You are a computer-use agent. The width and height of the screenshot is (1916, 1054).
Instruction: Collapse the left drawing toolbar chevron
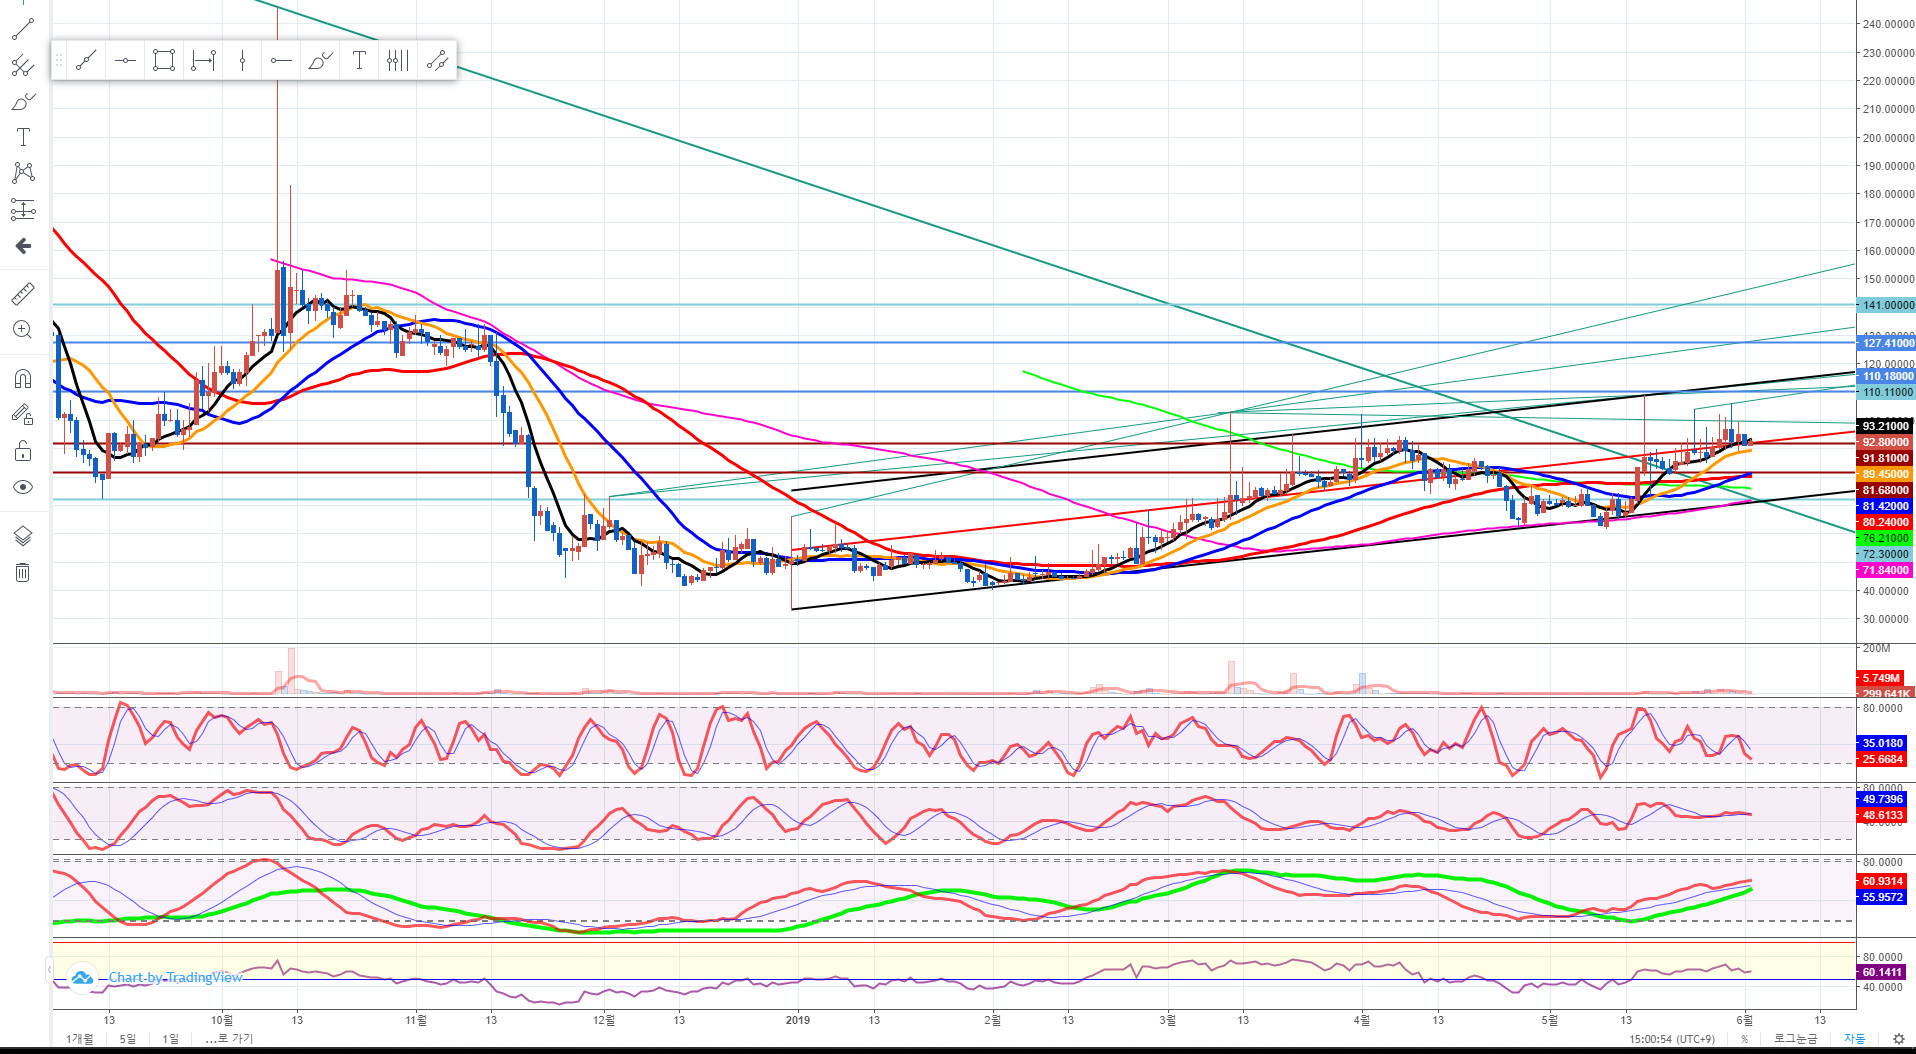(49, 969)
